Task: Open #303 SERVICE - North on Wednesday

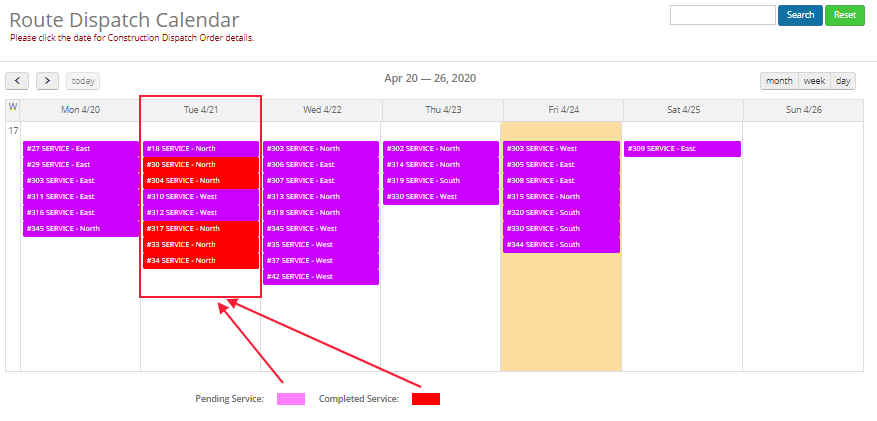Action: tap(321, 149)
